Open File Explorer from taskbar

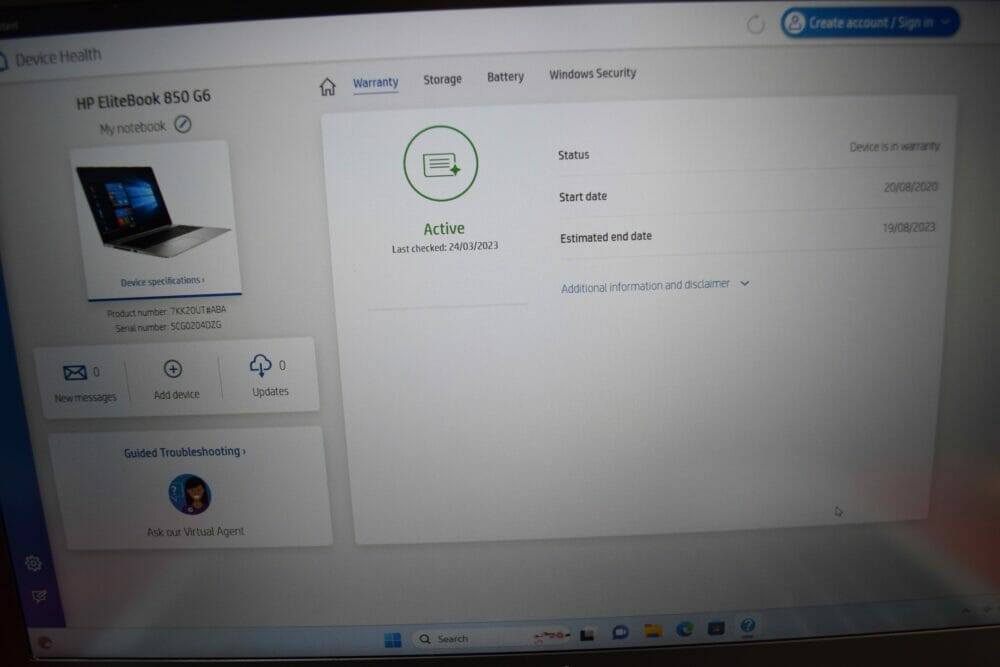652,631
